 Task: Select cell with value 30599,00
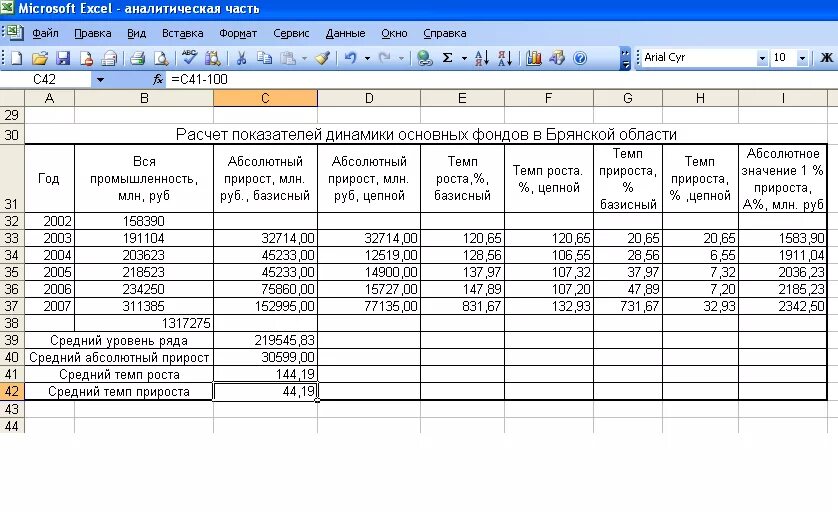pos(265,357)
